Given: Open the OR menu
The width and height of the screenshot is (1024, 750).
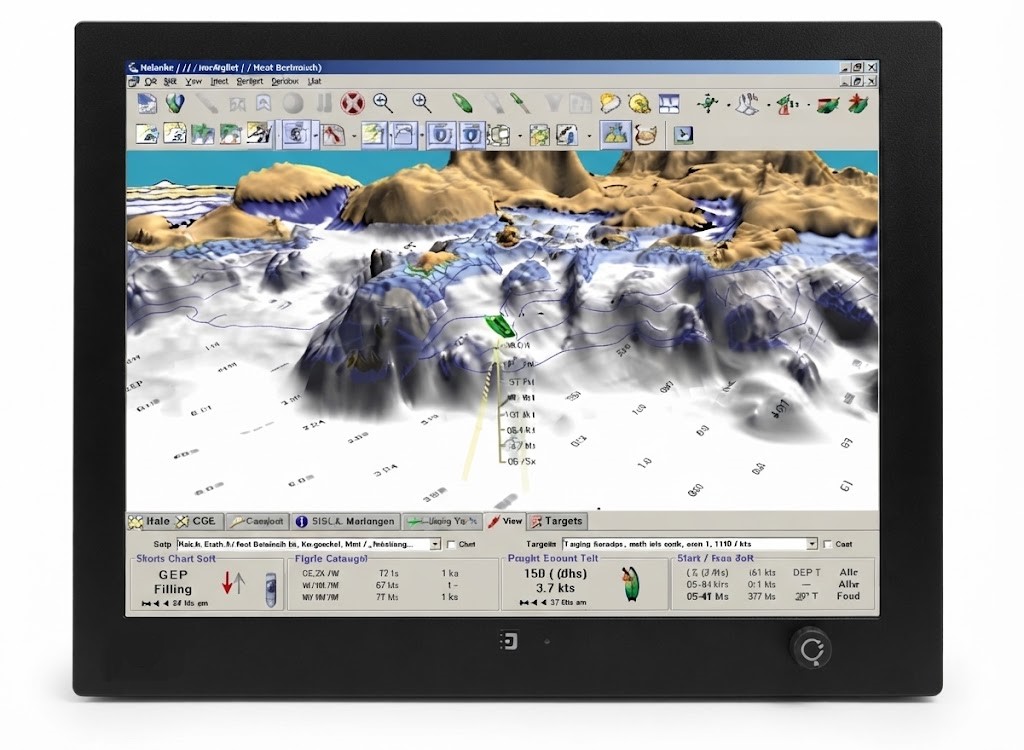Looking at the screenshot, I should point(150,82).
